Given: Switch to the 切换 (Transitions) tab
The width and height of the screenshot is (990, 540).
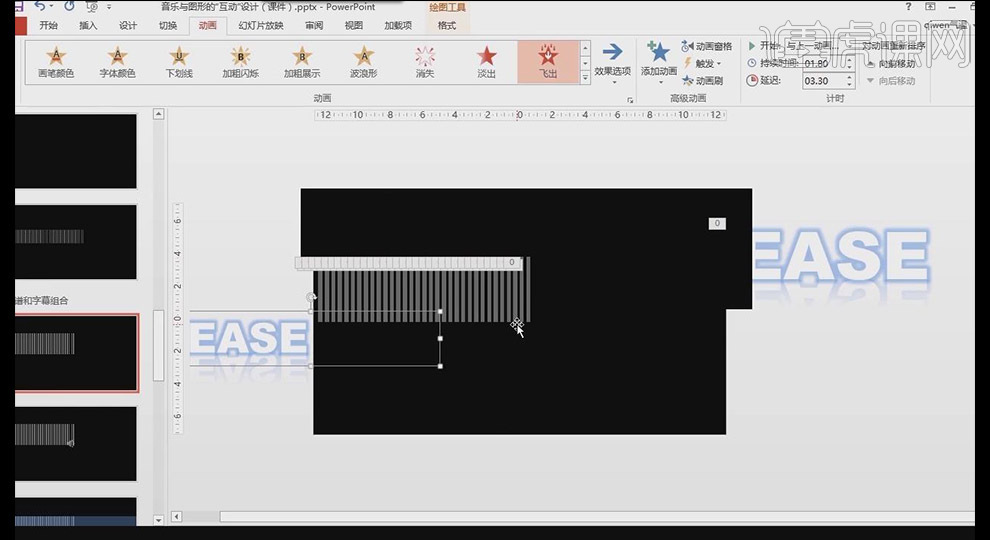Looking at the screenshot, I should point(168,25).
